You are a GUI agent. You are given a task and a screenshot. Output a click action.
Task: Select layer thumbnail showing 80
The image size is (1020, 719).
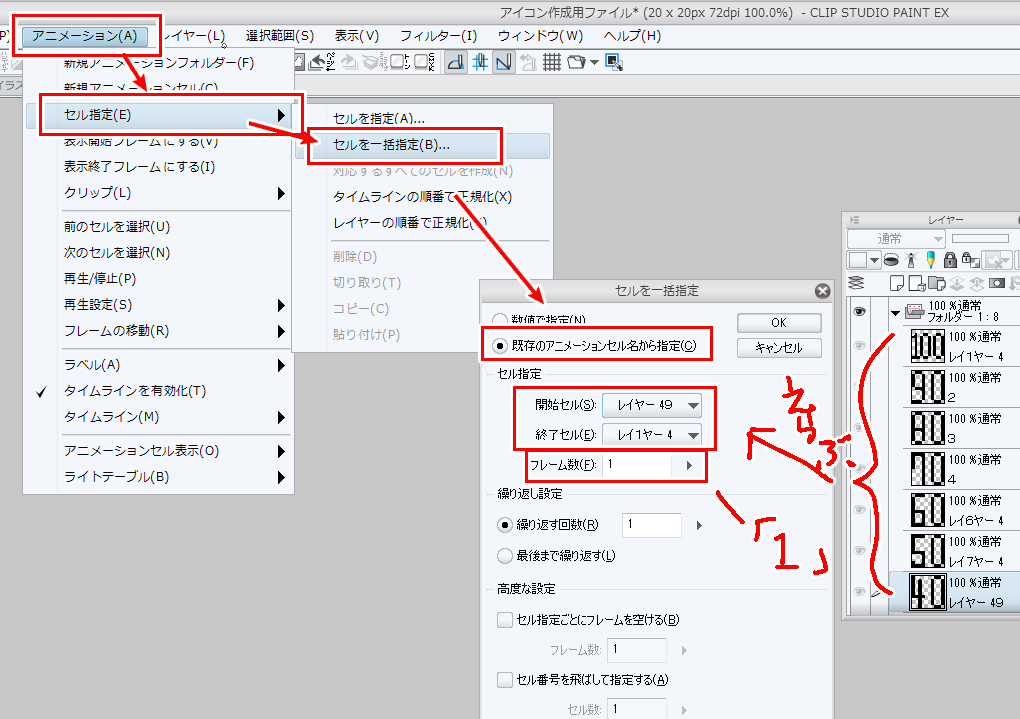pos(926,427)
